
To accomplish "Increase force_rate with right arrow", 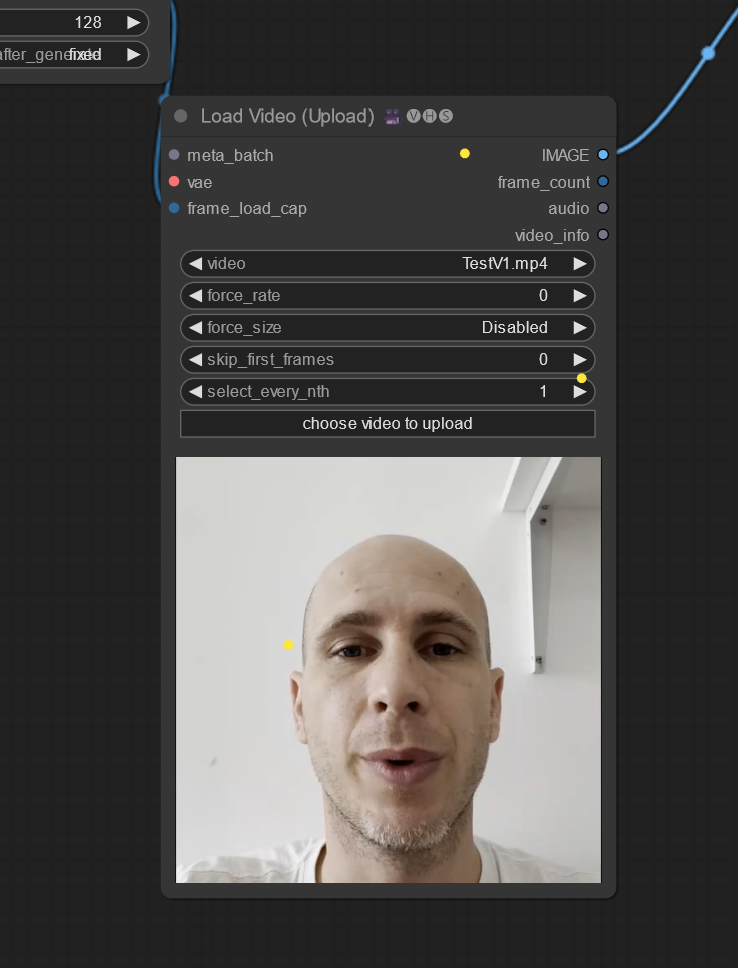I will [x=579, y=296].
